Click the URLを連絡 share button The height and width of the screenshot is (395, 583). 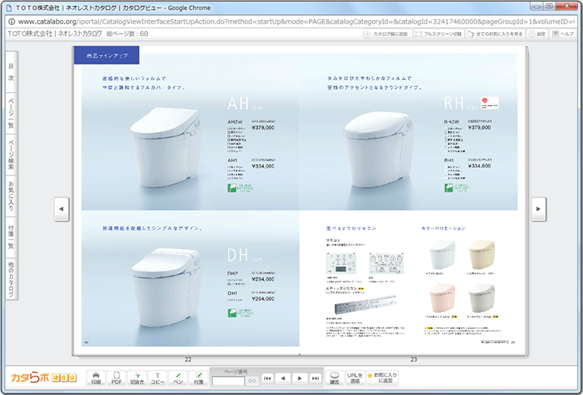click(x=355, y=378)
